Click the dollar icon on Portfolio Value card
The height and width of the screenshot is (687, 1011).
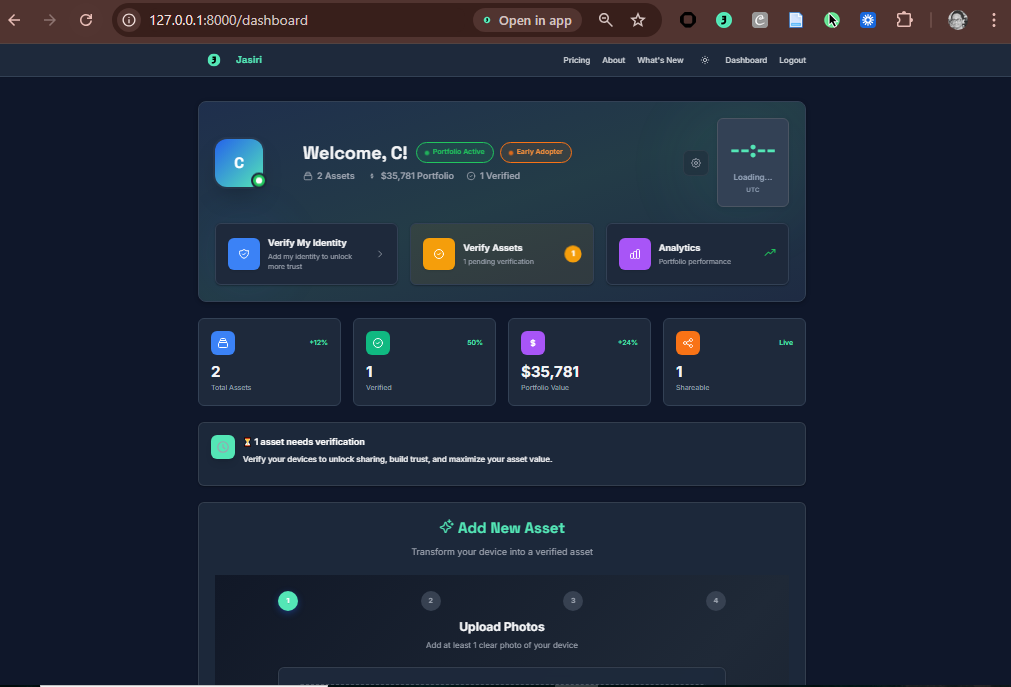tap(532, 342)
